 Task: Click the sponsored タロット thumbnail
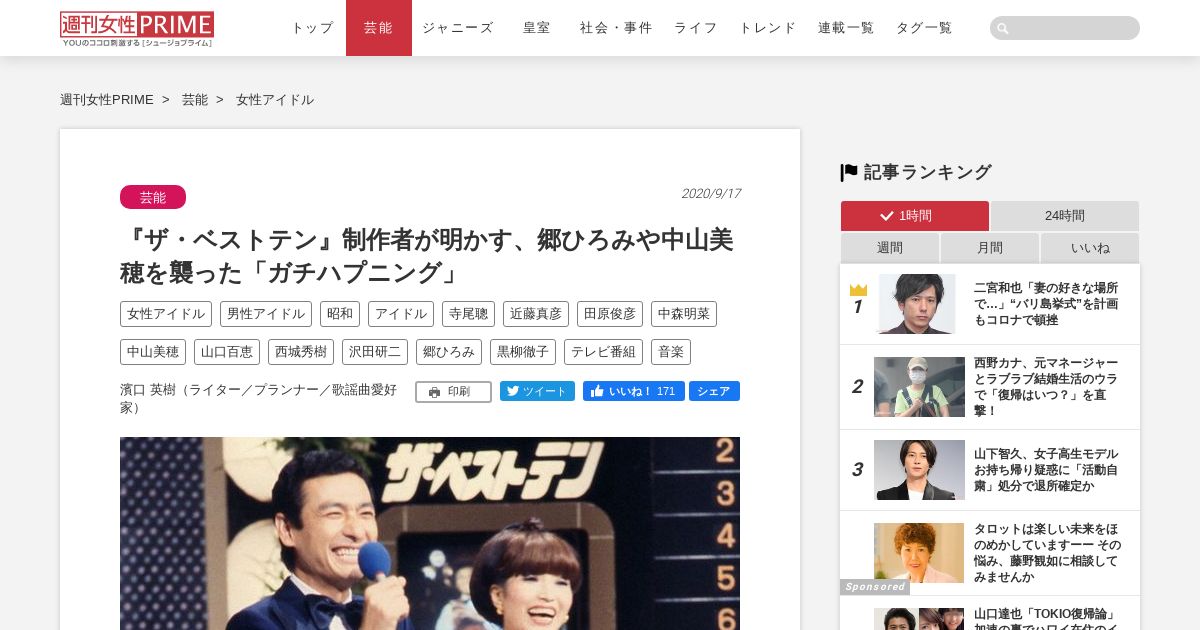[x=919, y=553]
